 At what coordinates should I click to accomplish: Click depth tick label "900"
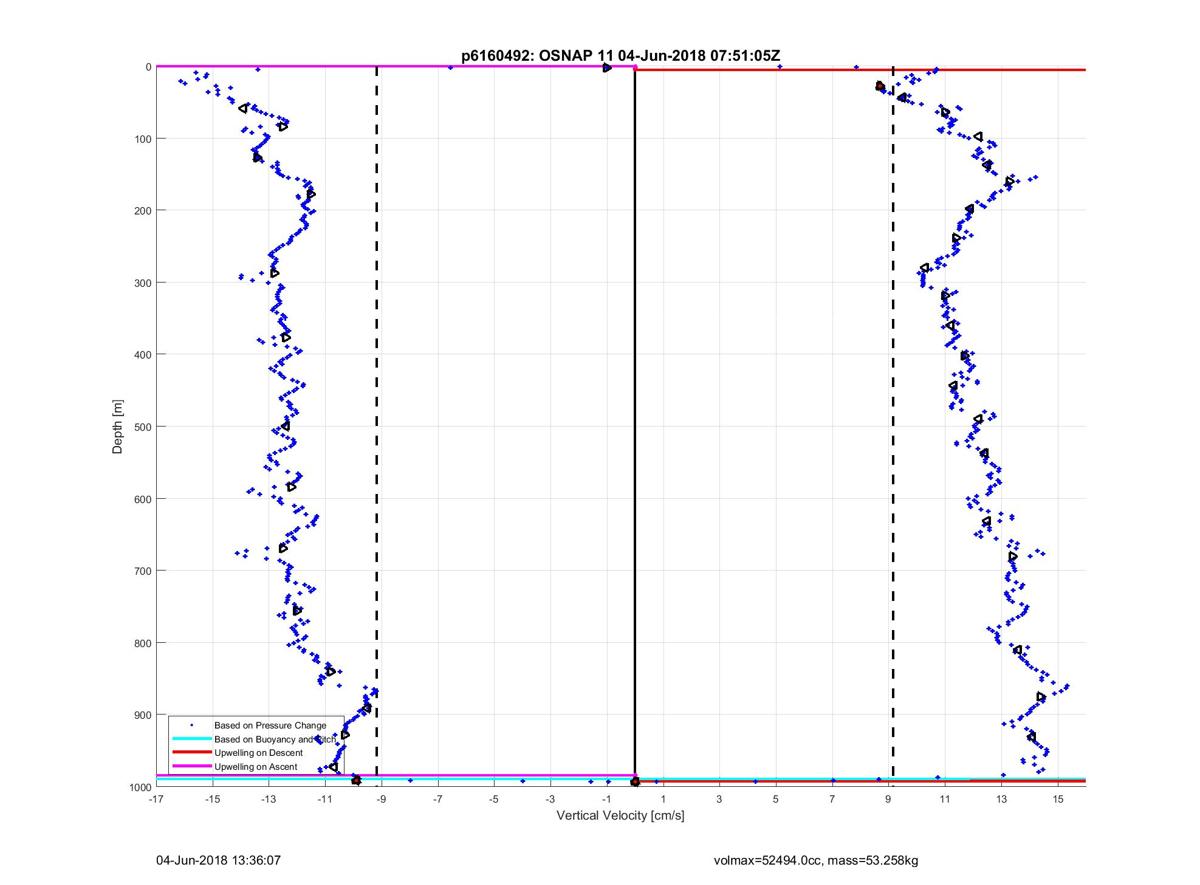(142, 715)
